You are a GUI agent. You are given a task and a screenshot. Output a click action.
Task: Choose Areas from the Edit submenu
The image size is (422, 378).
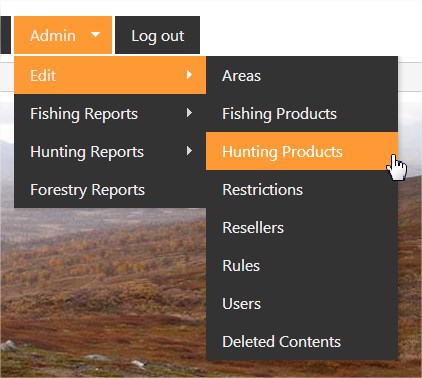tap(302, 75)
